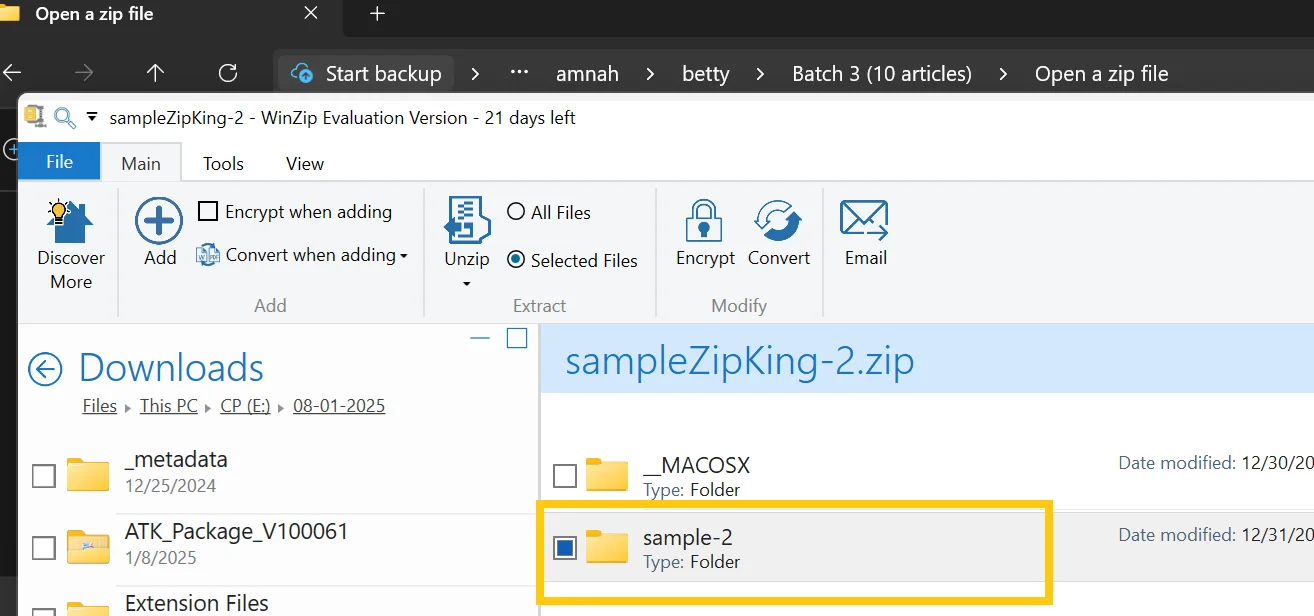Click the Convert icon
This screenshot has height=616, width=1314.
point(778,221)
